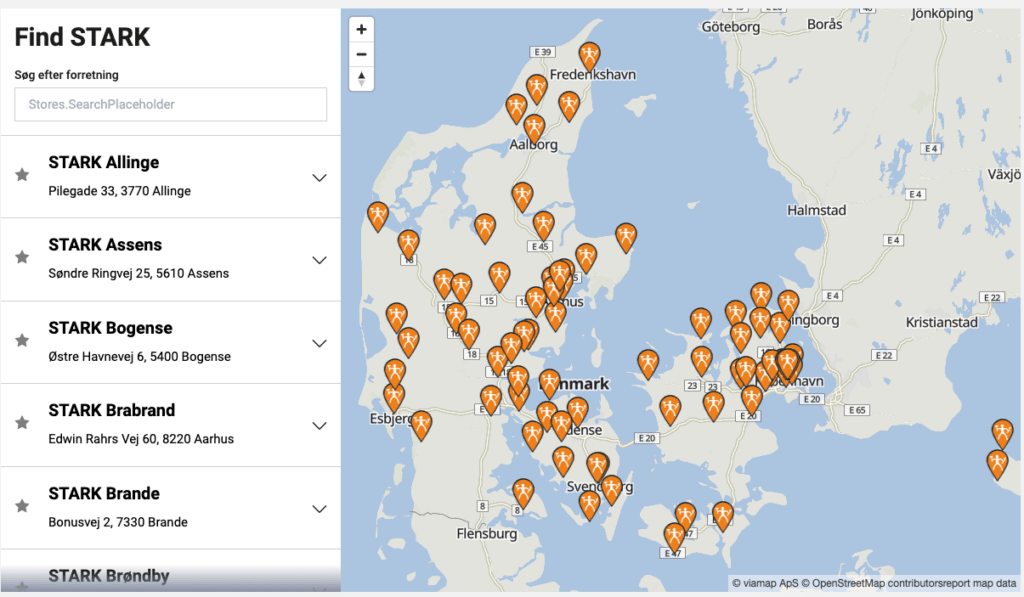Click address Østre Havnevej 6, 5400 Bogense
The height and width of the screenshot is (597, 1024).
click(140, 357)
